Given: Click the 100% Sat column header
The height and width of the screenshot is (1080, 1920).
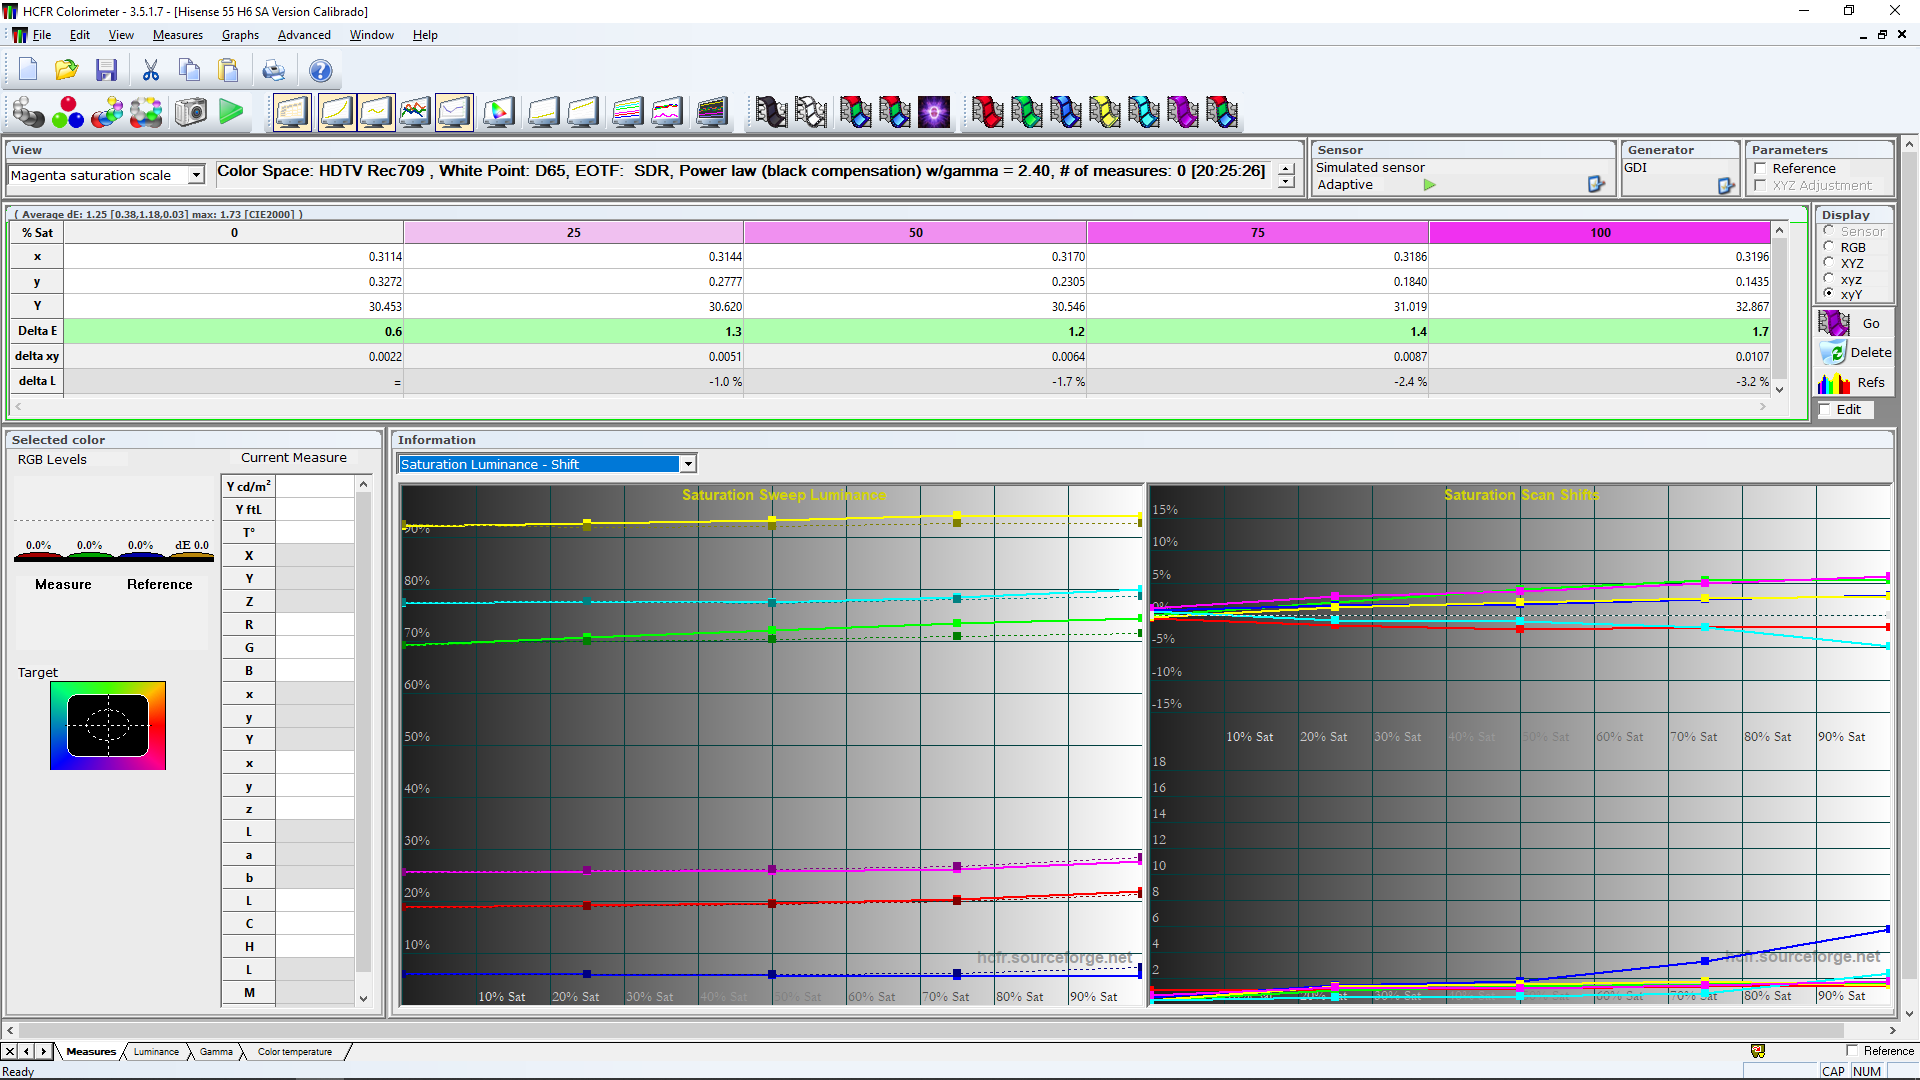Looking at the screenshot, I should pos(1600,232).
